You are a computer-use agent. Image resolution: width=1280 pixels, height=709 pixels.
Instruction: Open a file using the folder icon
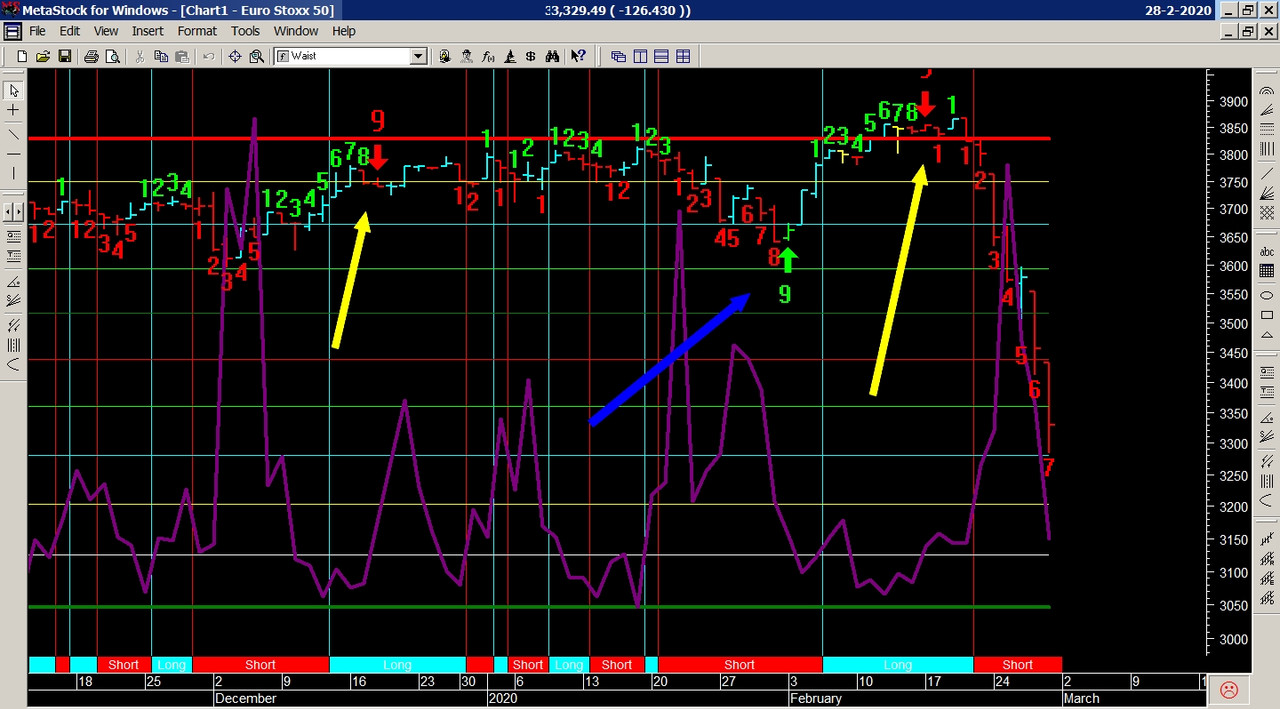pyautogui.click(x=43, y=56)
